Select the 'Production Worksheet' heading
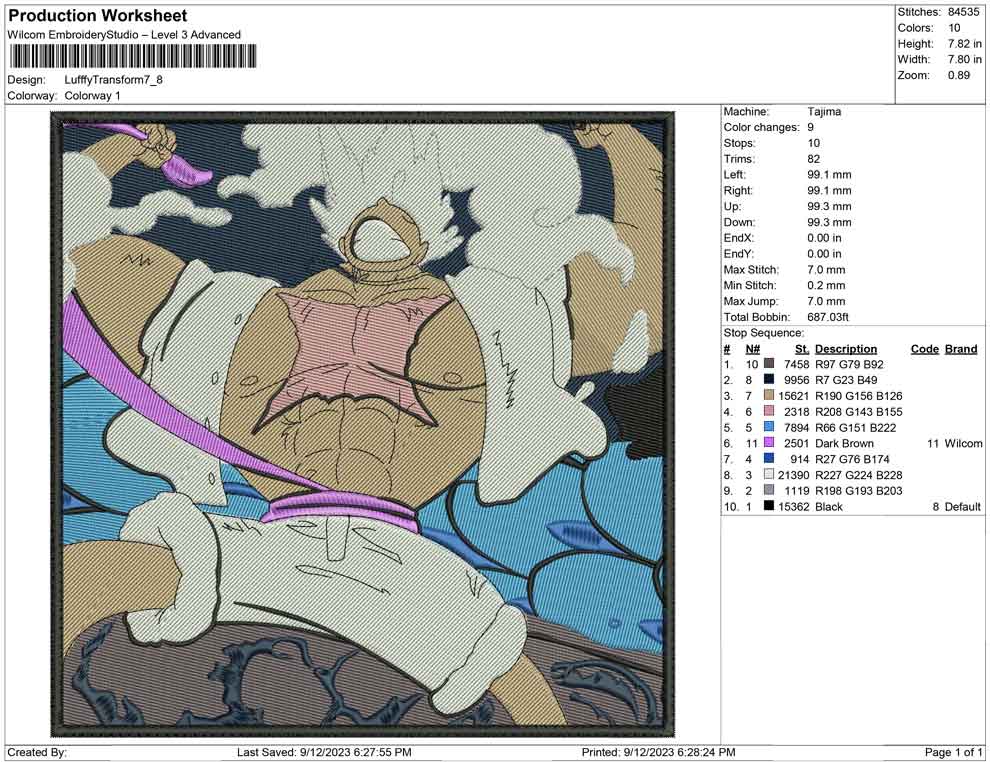Viewport: 990px width, 762px height. (98, 16)
